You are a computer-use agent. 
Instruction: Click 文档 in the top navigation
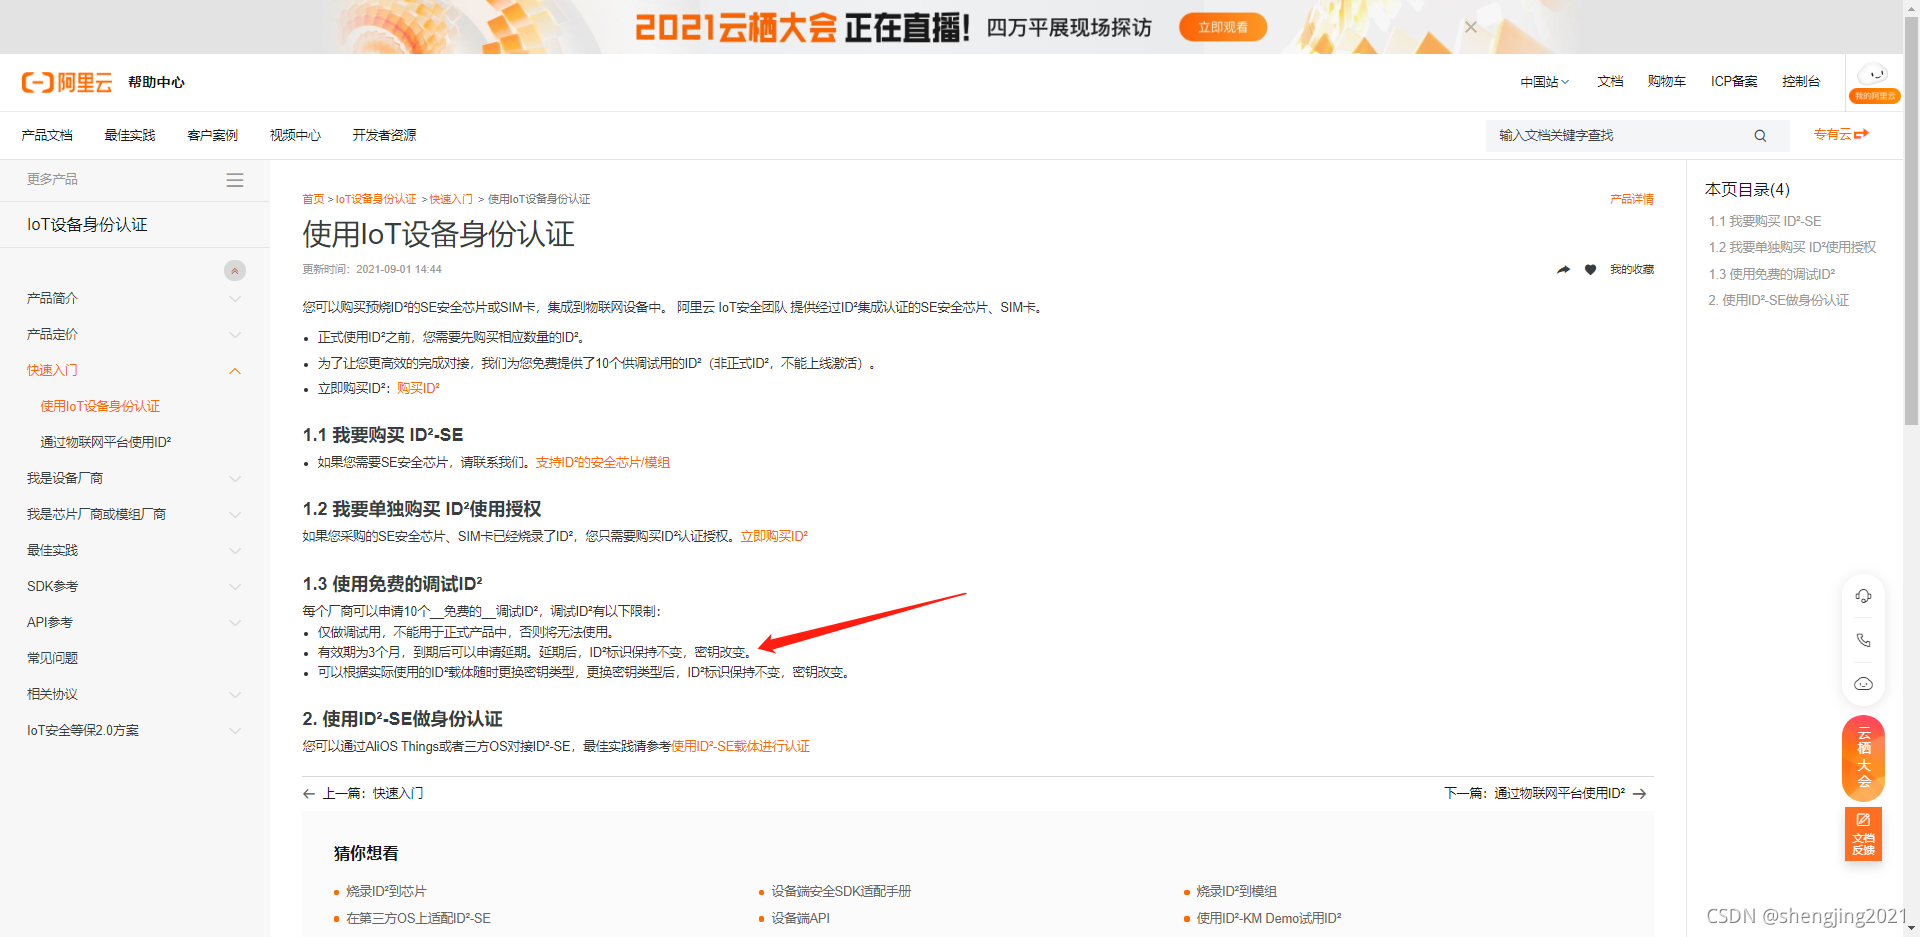[1610, 82]
